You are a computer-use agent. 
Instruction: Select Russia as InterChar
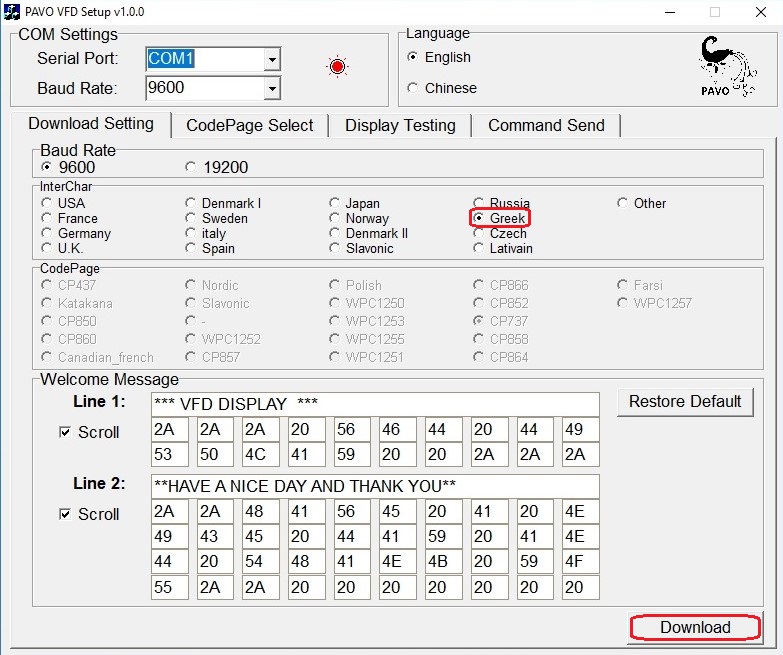[501, 202]
